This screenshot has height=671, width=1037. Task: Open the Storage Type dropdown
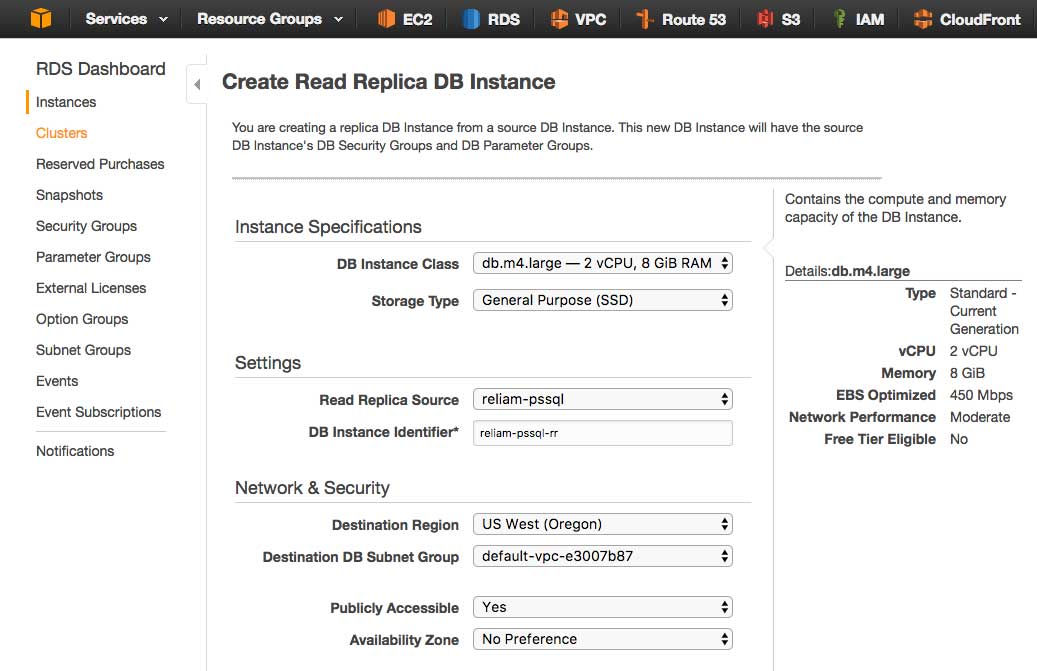tap(602, 300)
